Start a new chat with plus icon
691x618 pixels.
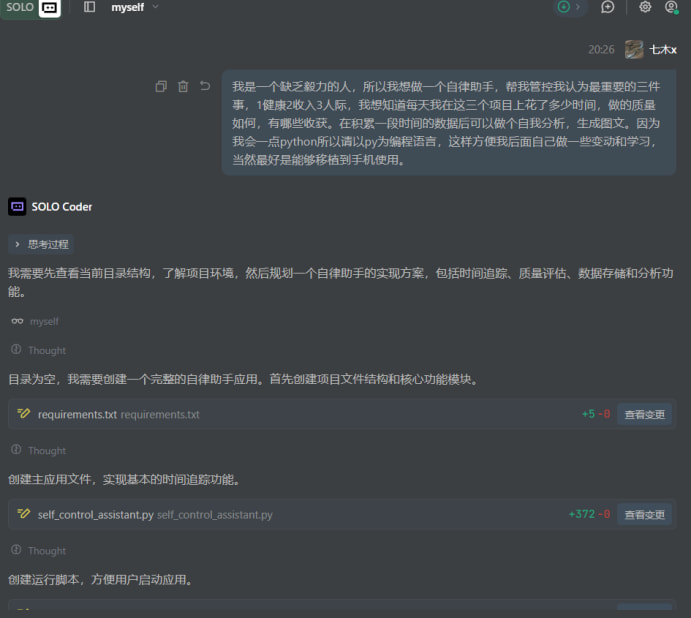[x=608, y=7]
